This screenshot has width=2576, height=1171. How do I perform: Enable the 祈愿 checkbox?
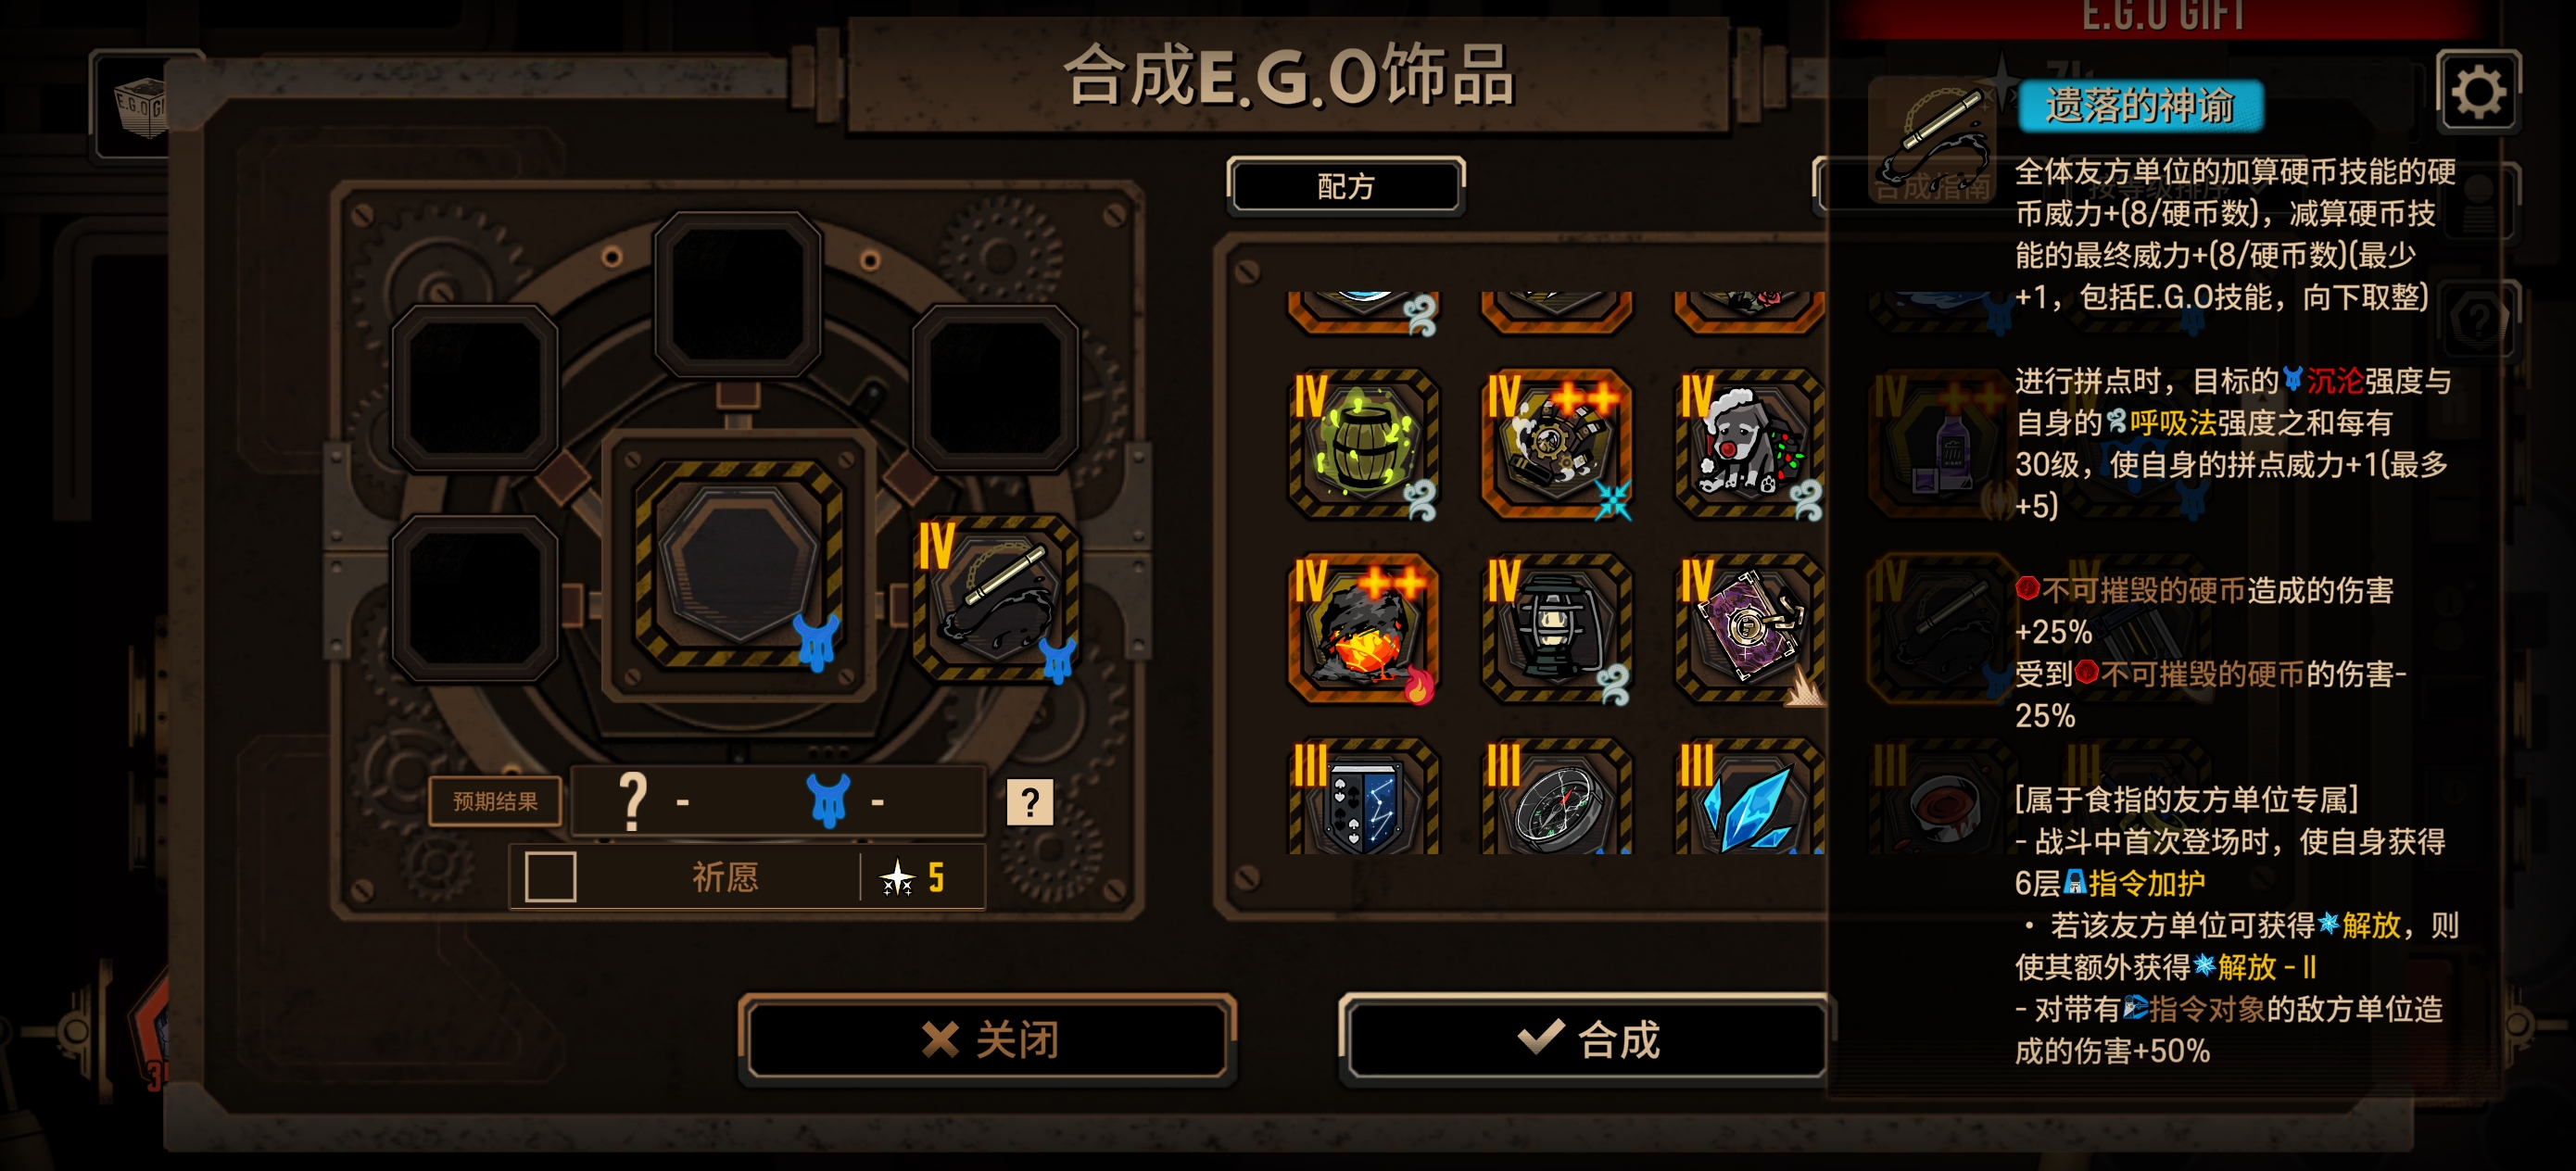coord(550,877)
